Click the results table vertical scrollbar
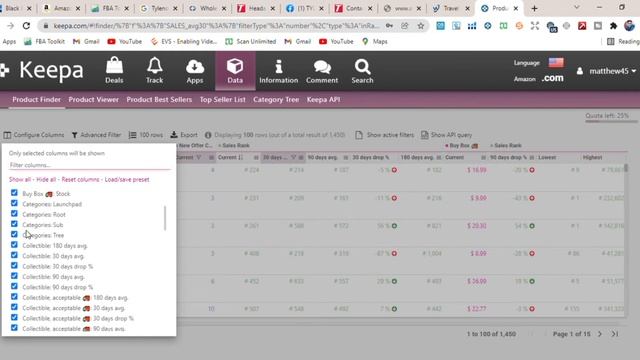This screenshot has height=360, width=640. [625, 168]
